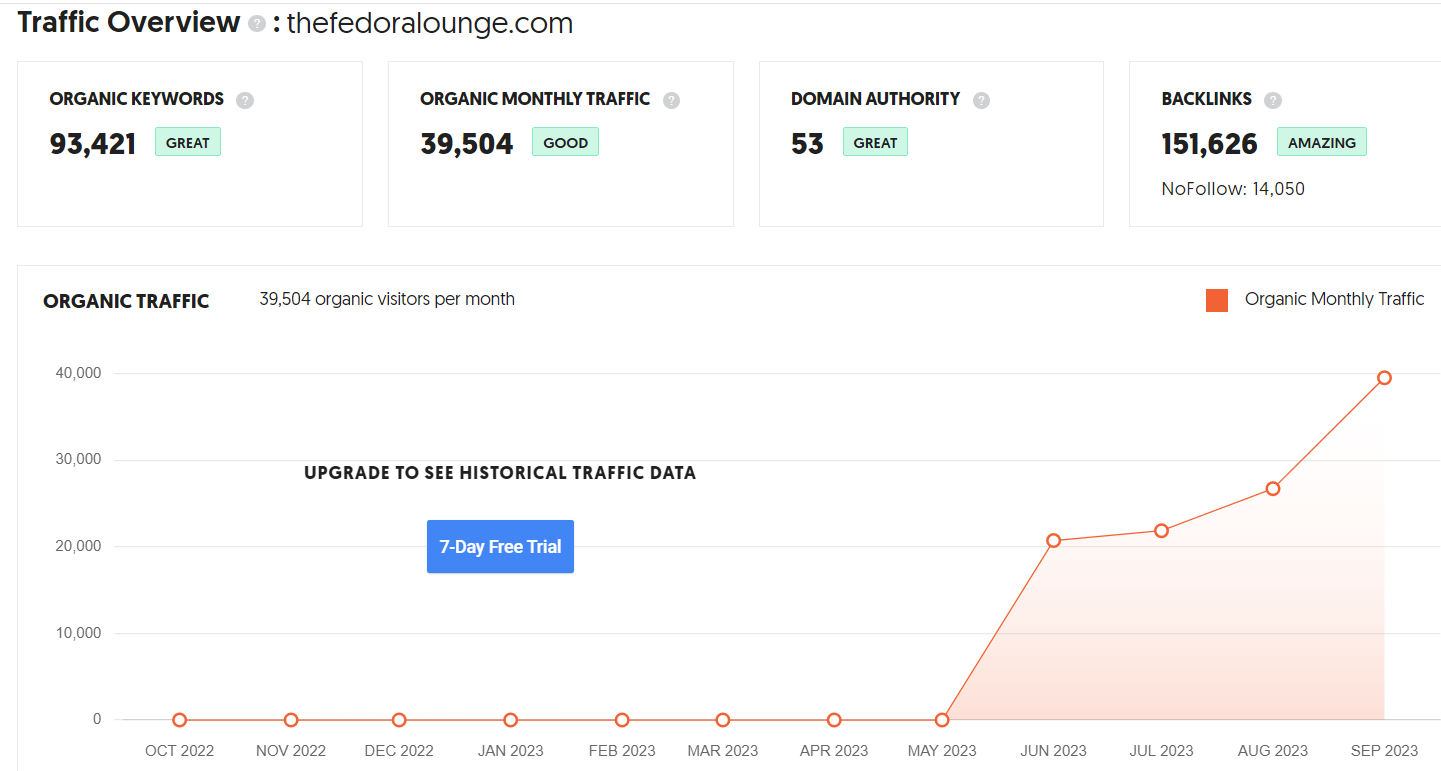Image resolution: width=1441 pixels, height=771 pixels.
Task: Click the OCT 2022 x-axis label
Action: 180,751
